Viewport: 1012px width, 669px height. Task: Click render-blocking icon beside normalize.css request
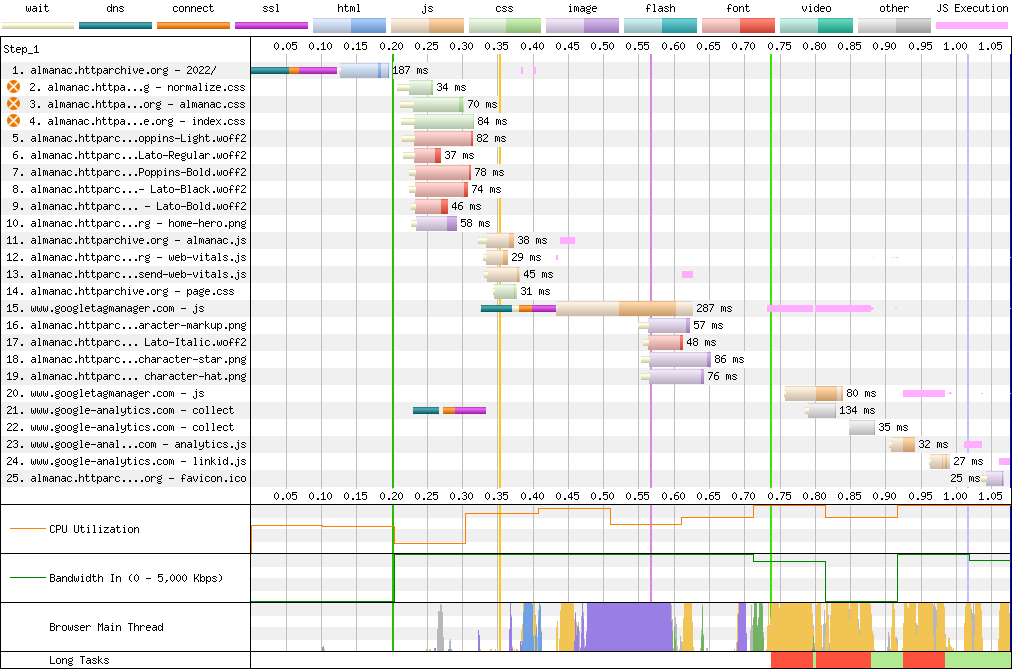(14, 87)
